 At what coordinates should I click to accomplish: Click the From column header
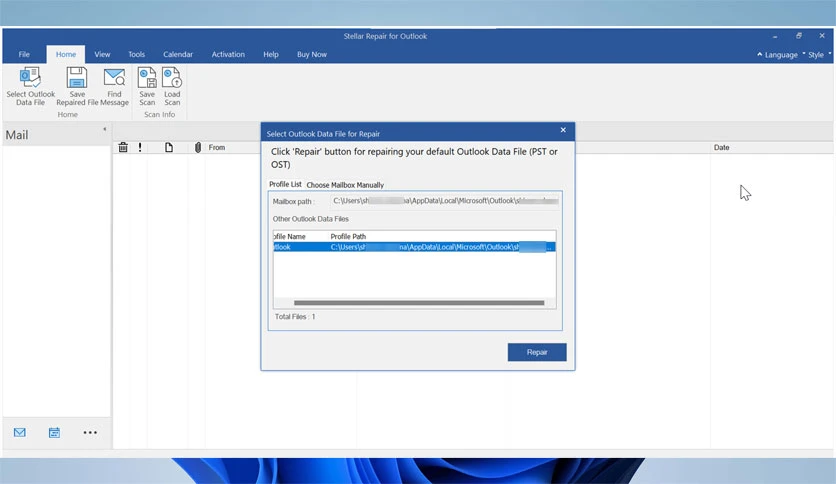[216, 147]
